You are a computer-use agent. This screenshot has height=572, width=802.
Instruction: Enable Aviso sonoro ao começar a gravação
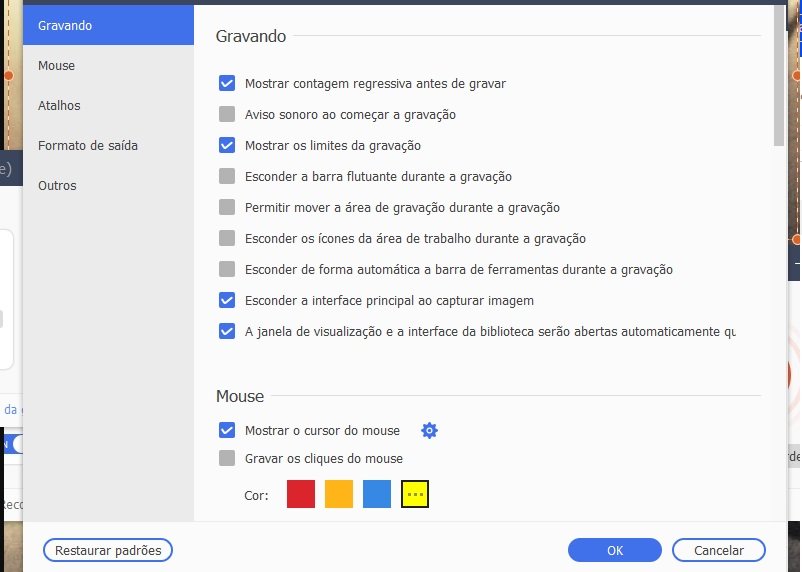227,114
